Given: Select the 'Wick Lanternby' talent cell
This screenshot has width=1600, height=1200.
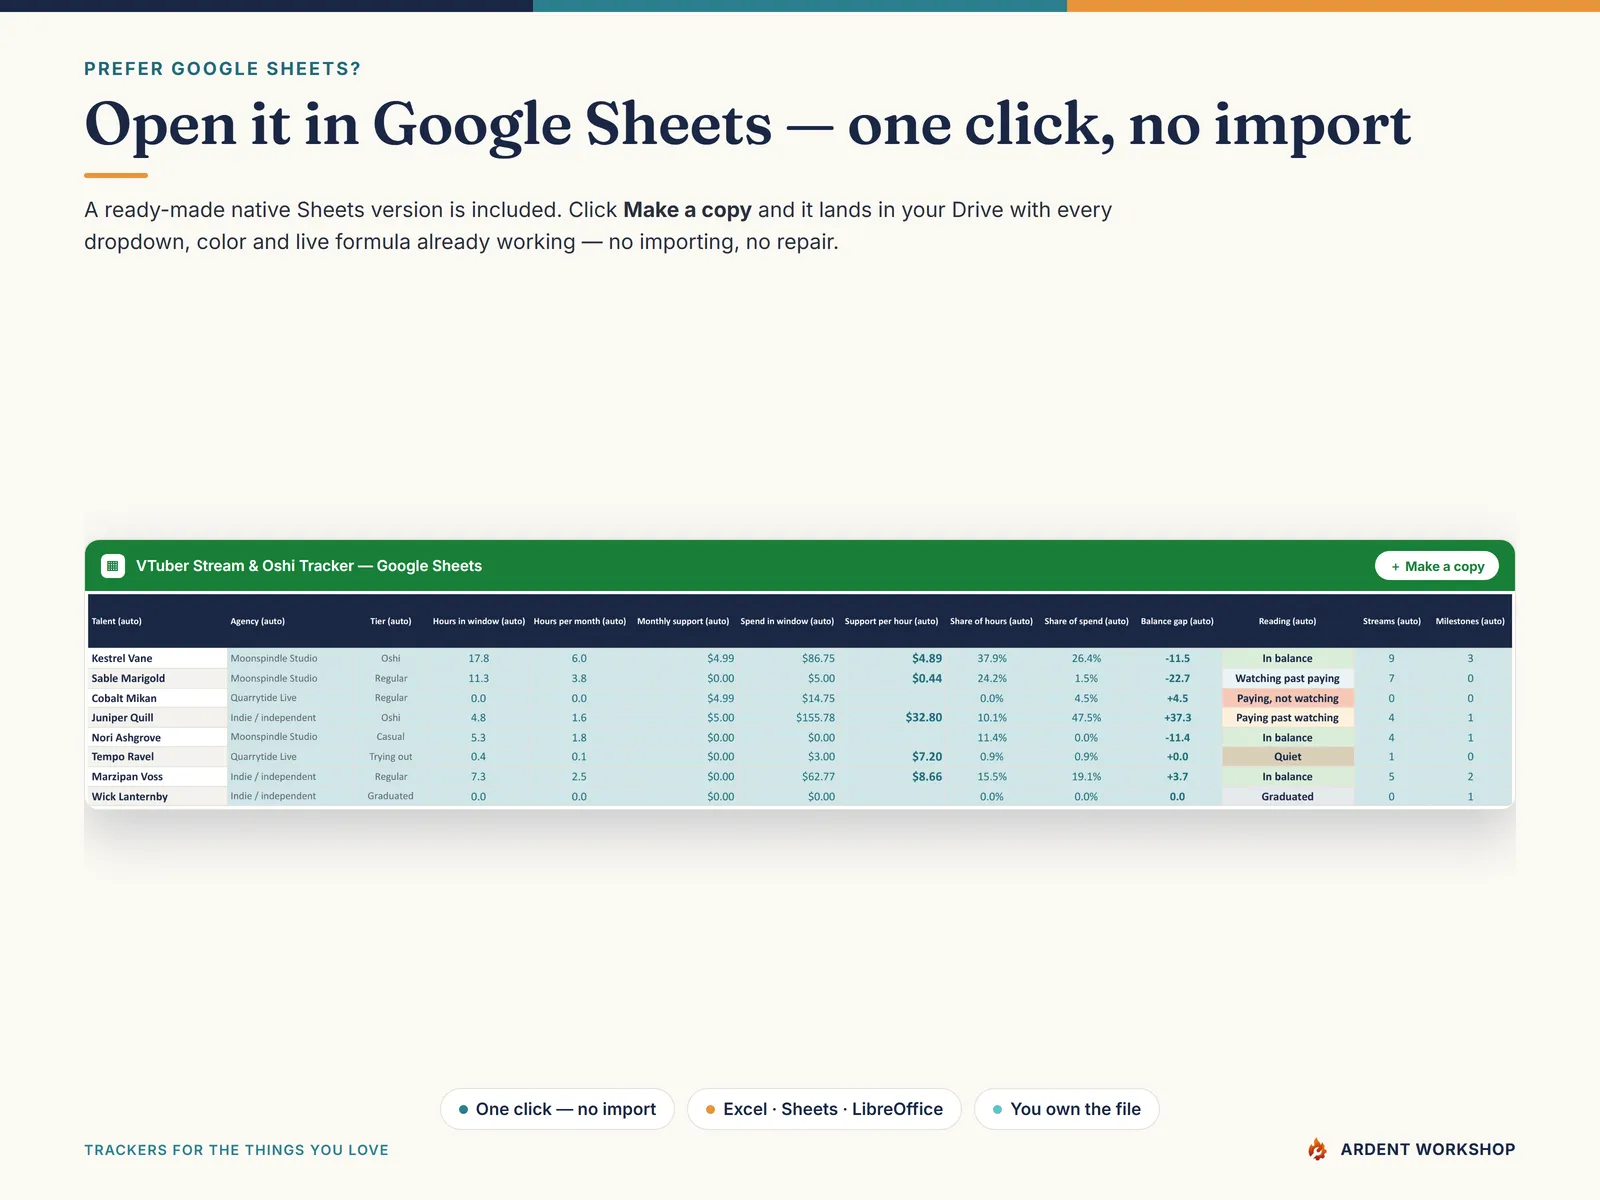Looking at the screenshot, I should click(x=158, y=796).
